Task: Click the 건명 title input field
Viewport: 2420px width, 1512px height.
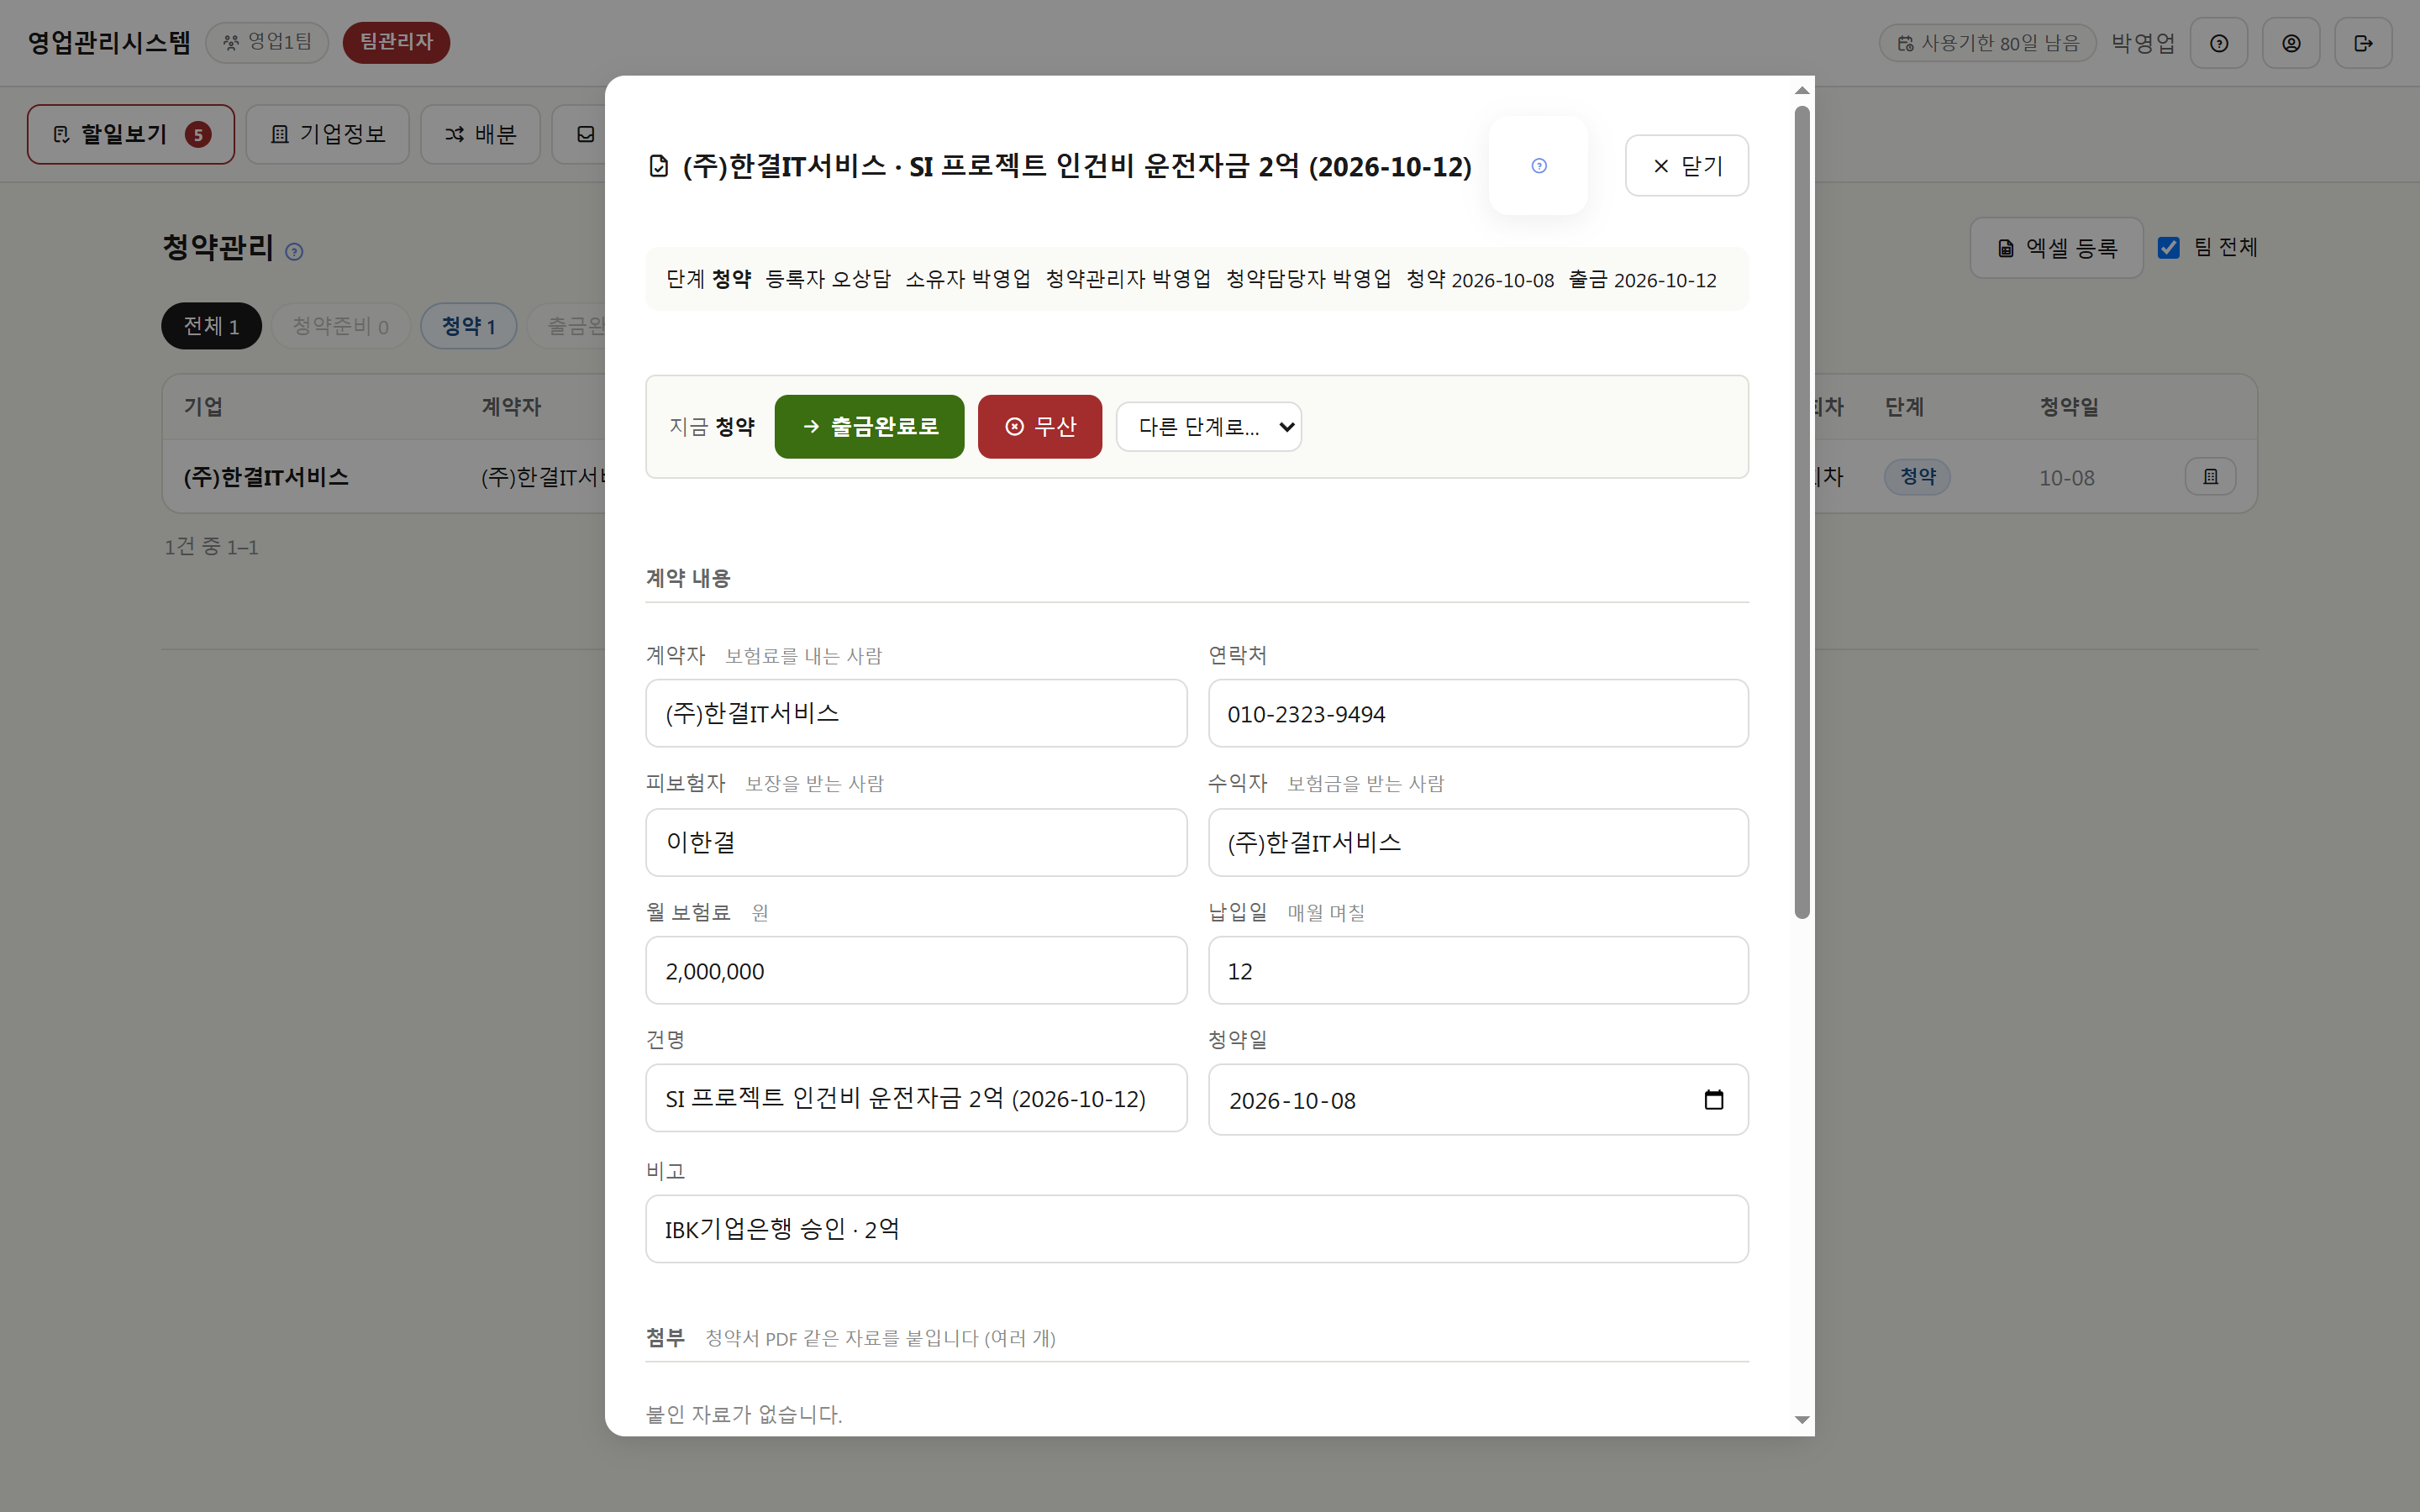Action: pyautogui.click(x=916, y=1098)
